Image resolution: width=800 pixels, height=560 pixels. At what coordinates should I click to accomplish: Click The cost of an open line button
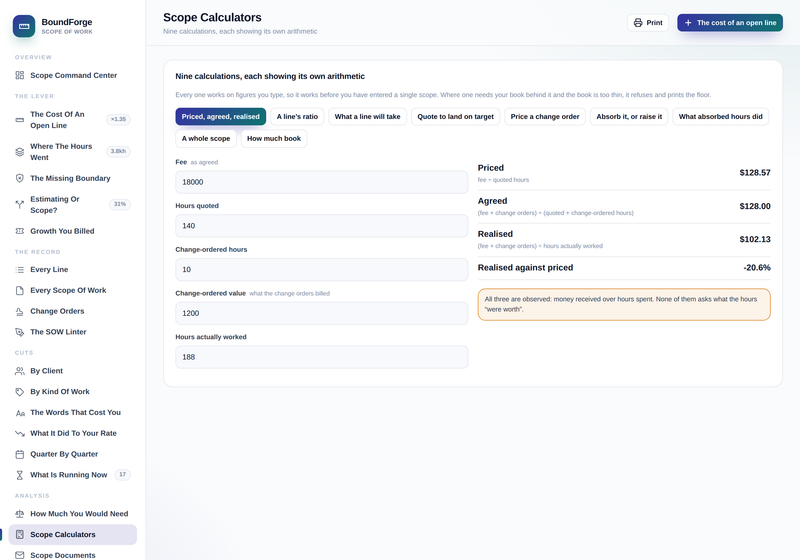click(730, 22)
